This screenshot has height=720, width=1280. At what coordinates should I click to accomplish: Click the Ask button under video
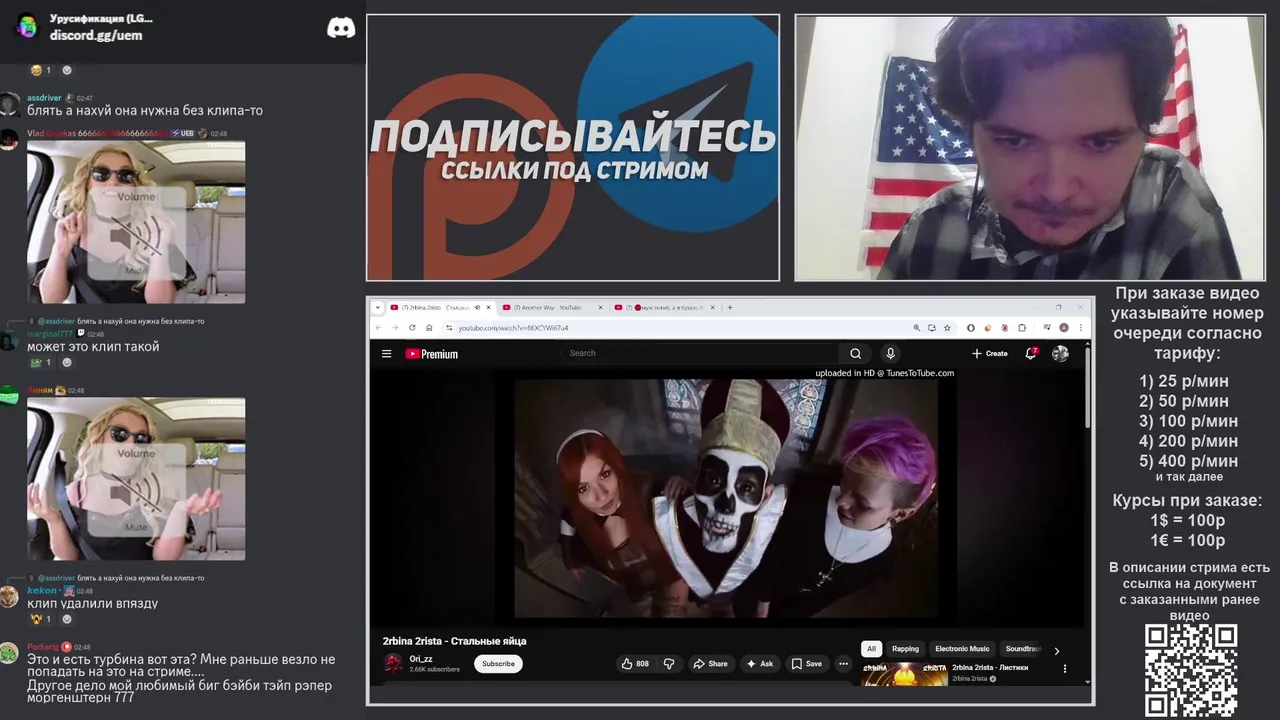pos(759,663)
